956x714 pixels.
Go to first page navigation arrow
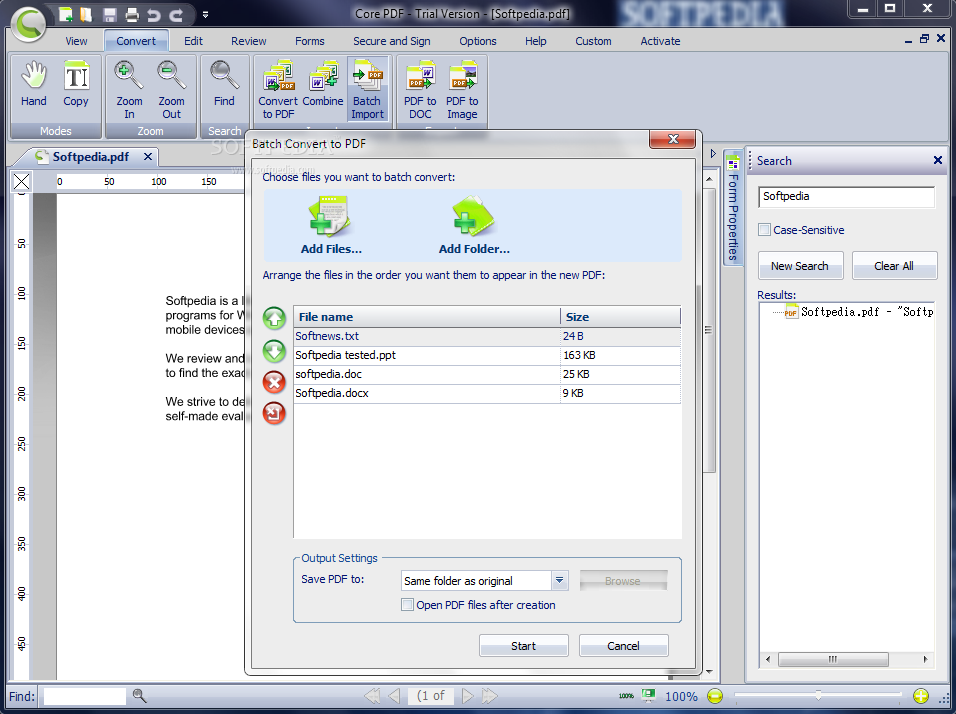[x=372, y=696]
